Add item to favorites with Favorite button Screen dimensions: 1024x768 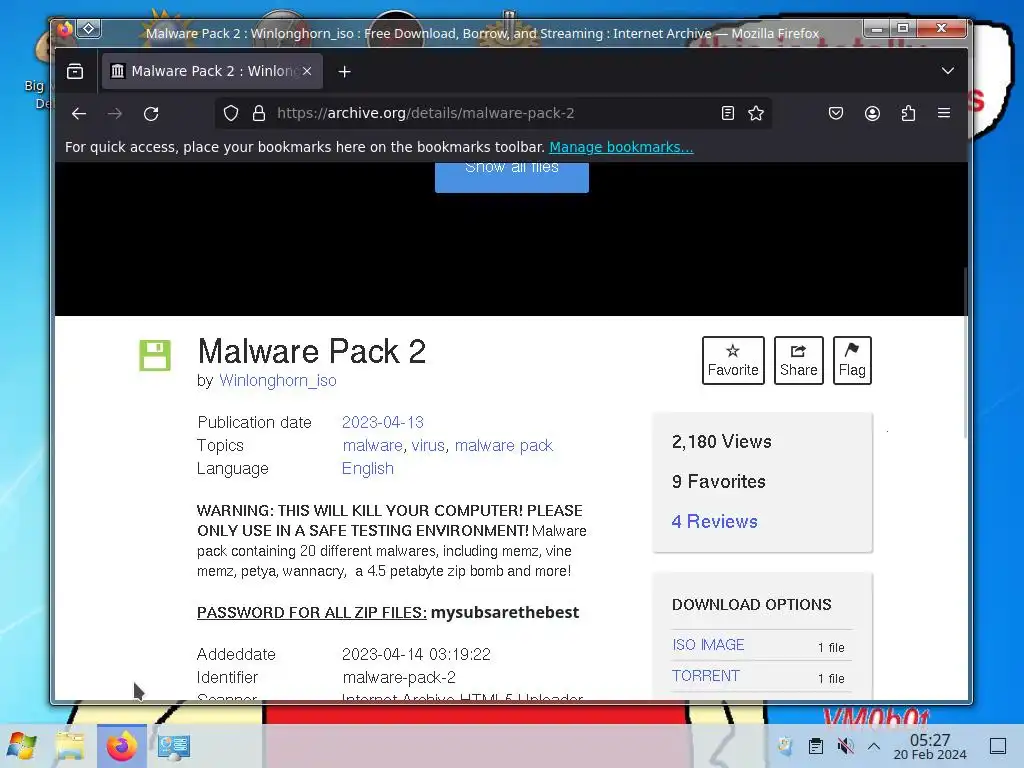point(733,360)
